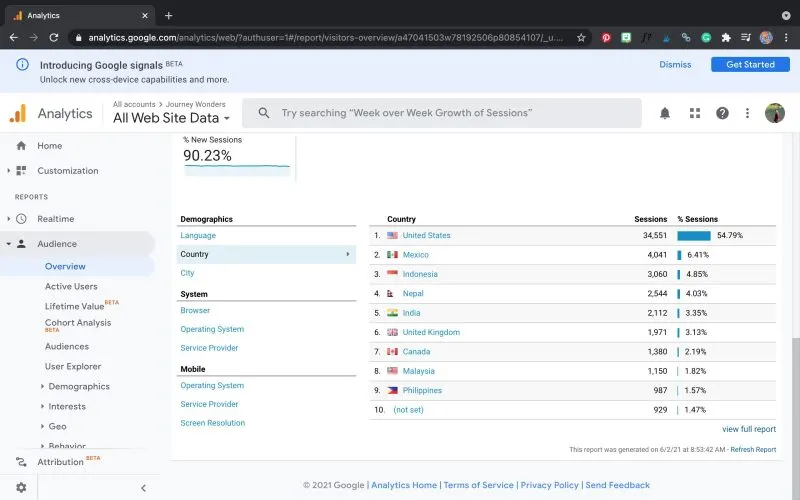
Task: Click the Browser link under System
Action: [x=195, y=310]
